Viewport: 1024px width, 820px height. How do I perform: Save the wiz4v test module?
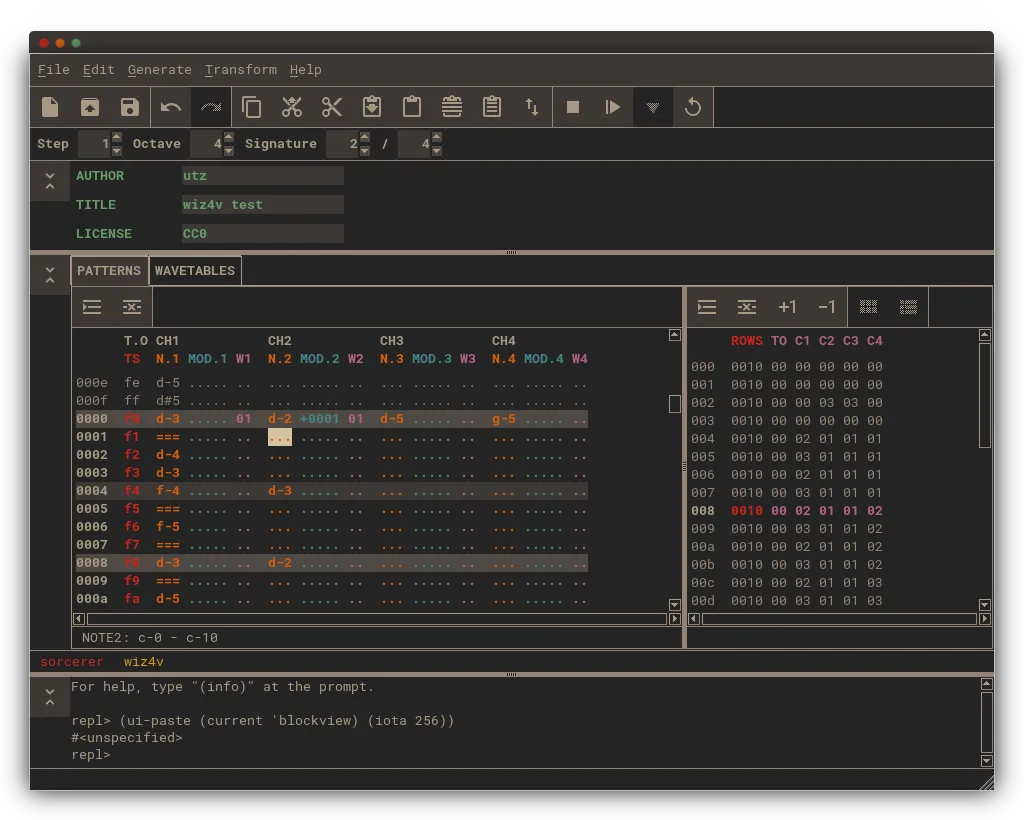coord(130,107)
